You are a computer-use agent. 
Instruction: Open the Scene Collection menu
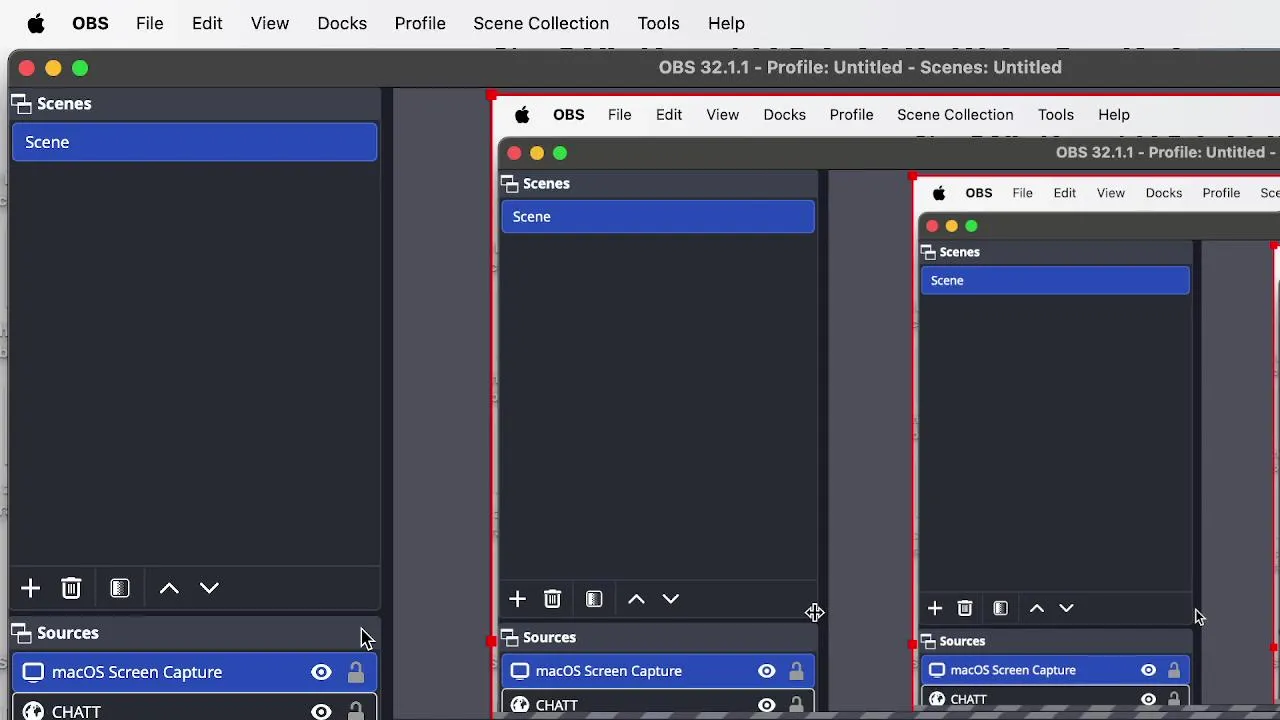tap(541, 23)
